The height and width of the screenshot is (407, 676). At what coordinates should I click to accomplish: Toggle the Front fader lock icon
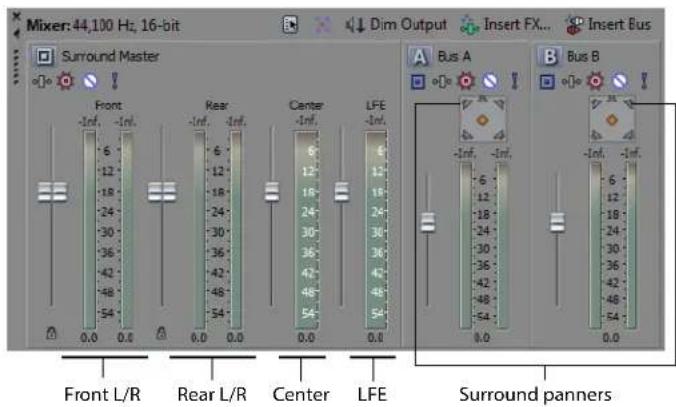coord(51,333)
